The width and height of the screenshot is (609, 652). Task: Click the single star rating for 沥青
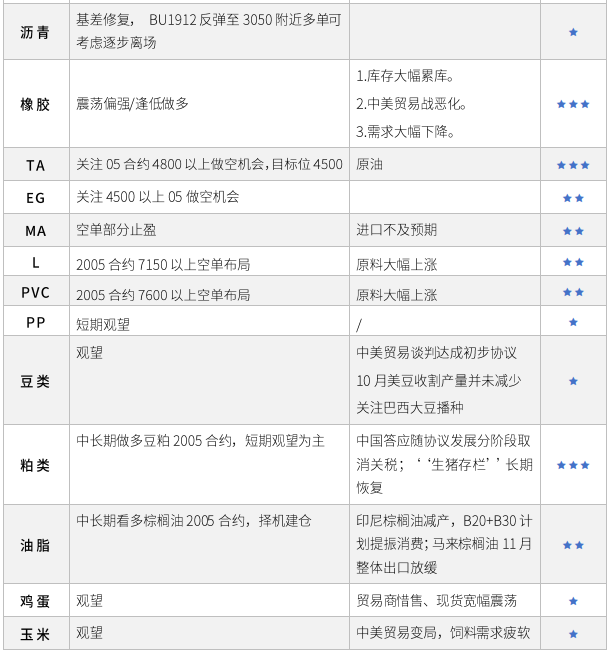[573, 32]
